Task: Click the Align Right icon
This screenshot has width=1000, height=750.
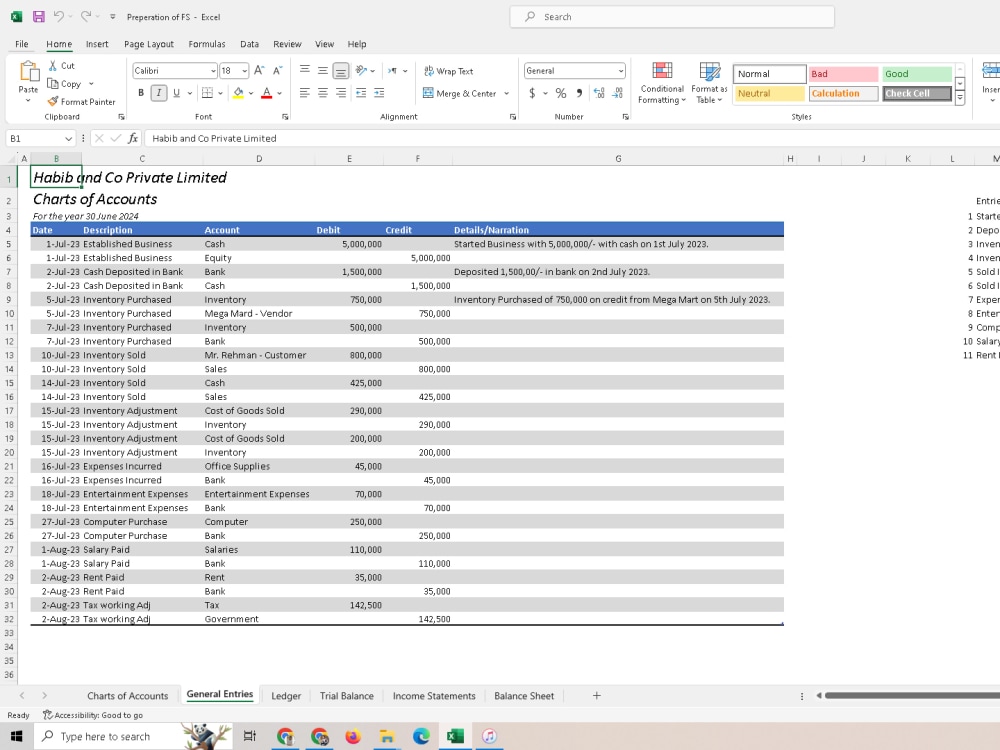Action: tap(341, 93)
